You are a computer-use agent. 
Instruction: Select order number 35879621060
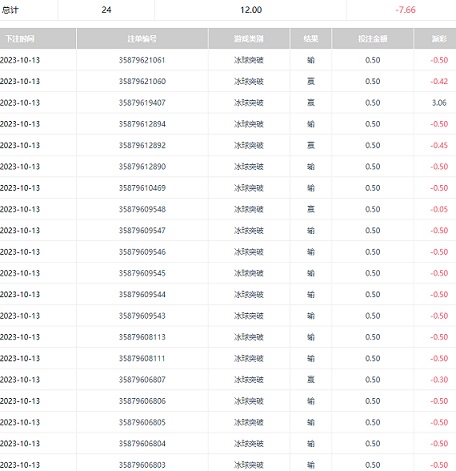click(x=142, y=81)
